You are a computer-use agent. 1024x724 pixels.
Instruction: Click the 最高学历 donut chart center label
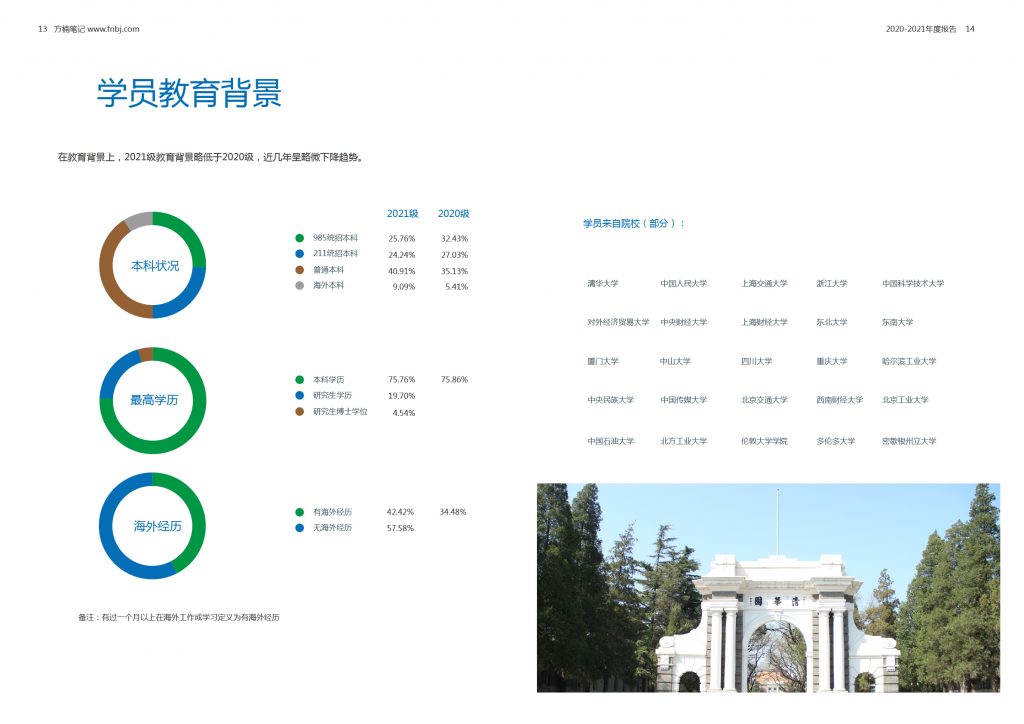tap(154, 400)
